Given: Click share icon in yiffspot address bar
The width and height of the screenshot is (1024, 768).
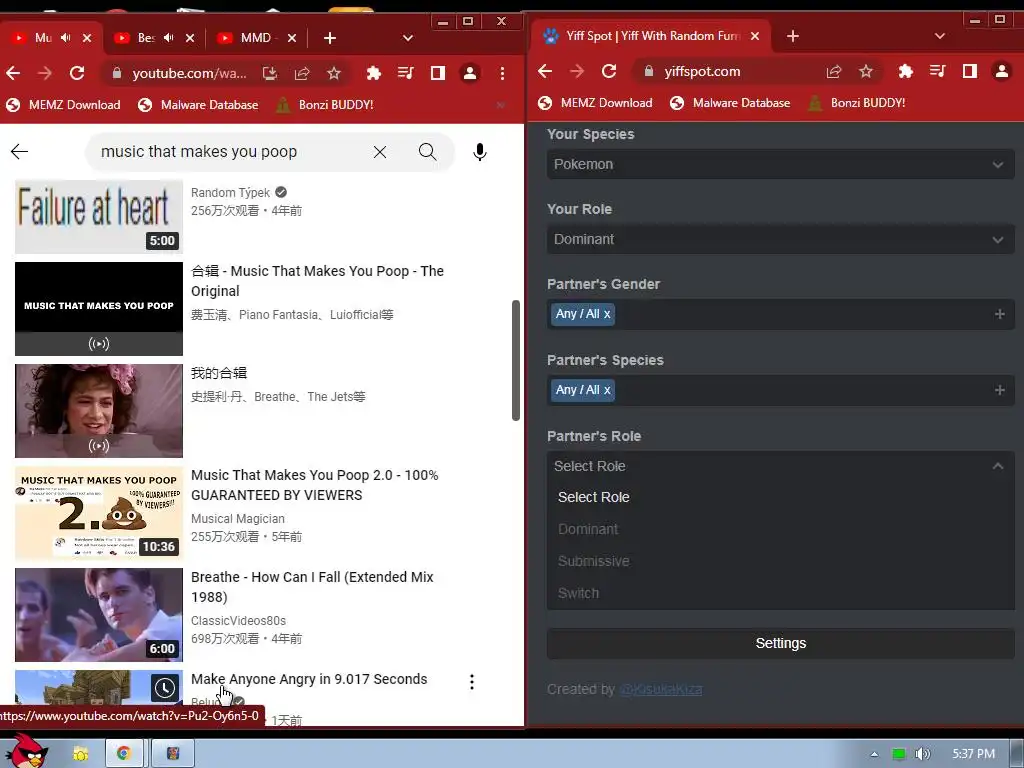Looking at the screenshot, I should (834, 71).
